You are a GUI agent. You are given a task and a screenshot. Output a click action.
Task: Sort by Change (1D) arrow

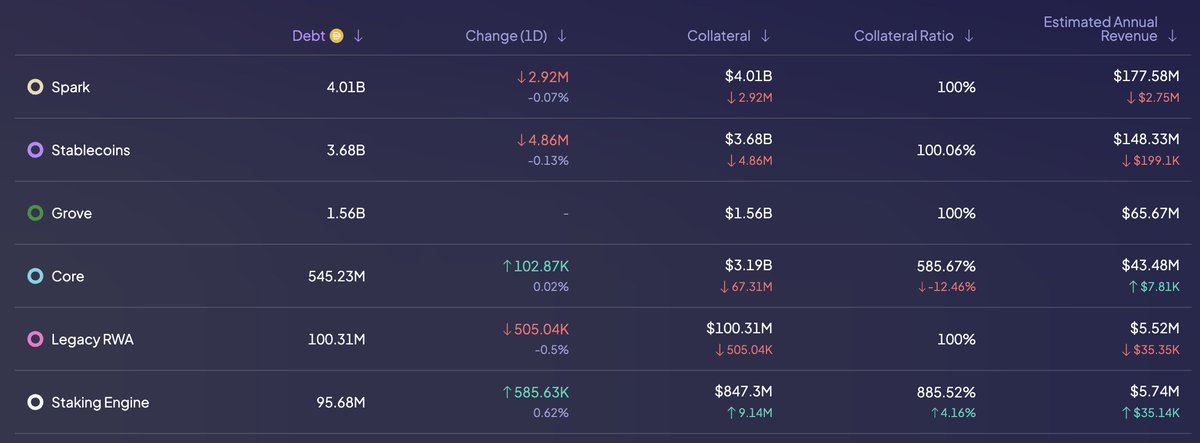(561, 36)
